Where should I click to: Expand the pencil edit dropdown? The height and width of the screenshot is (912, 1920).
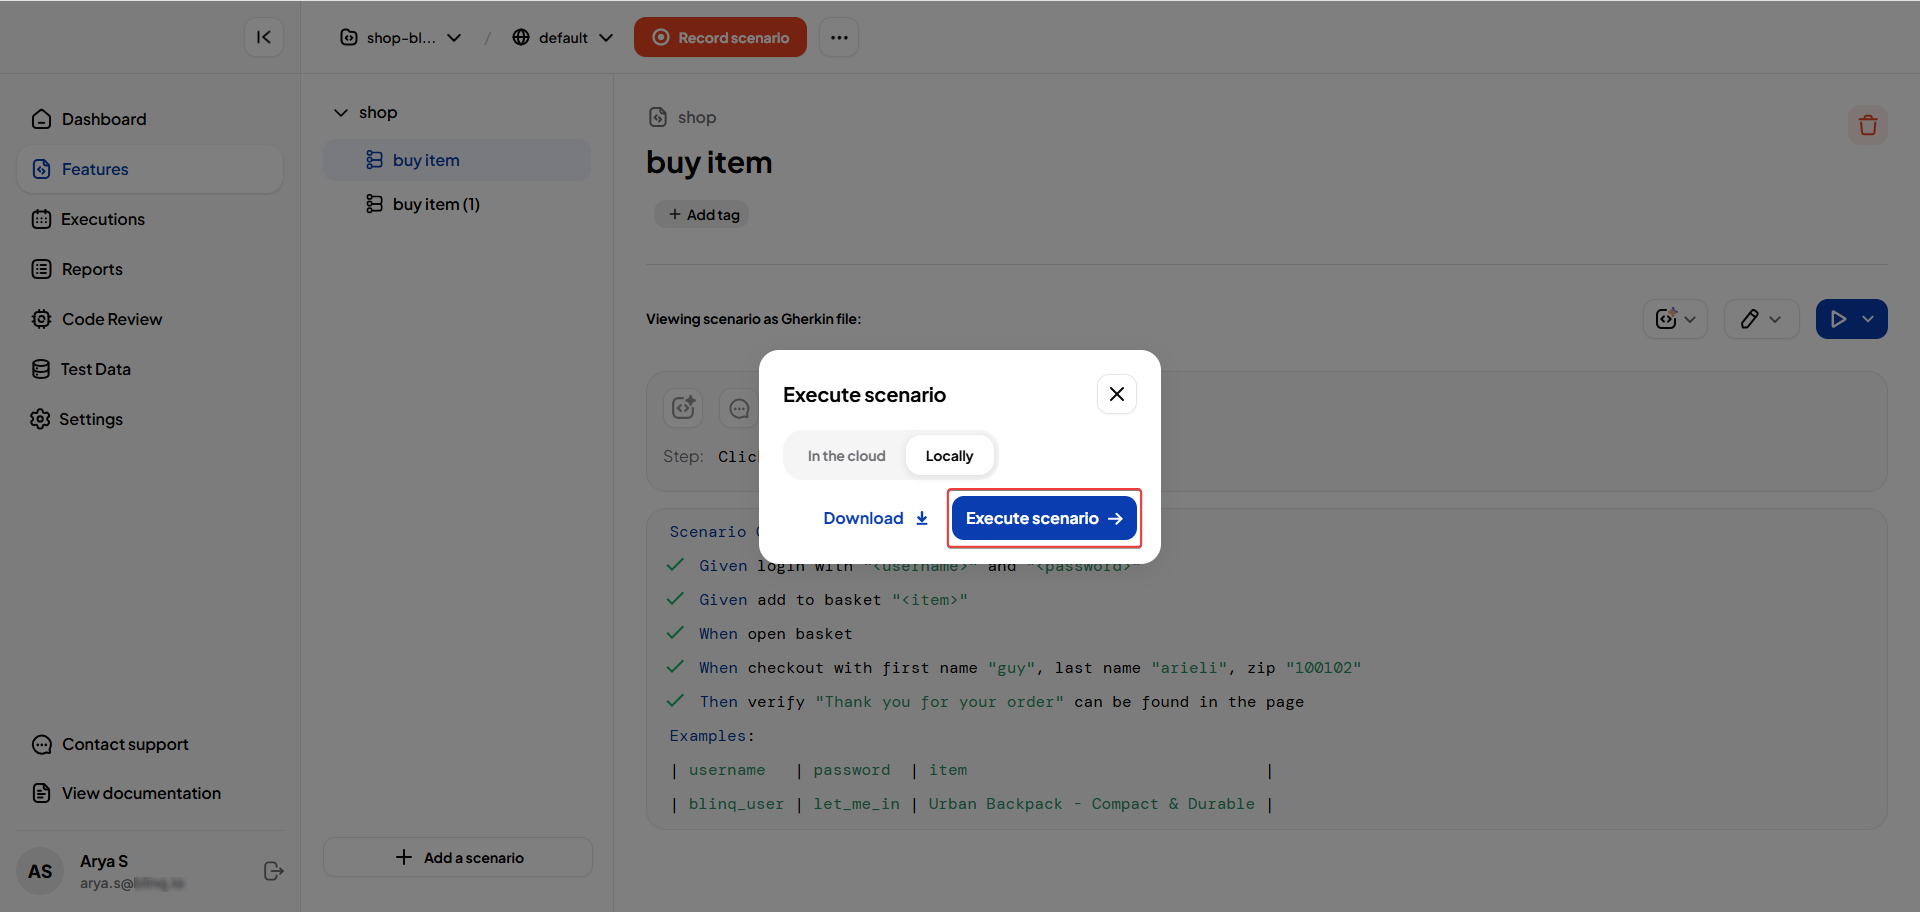[x=1775, y=319]
